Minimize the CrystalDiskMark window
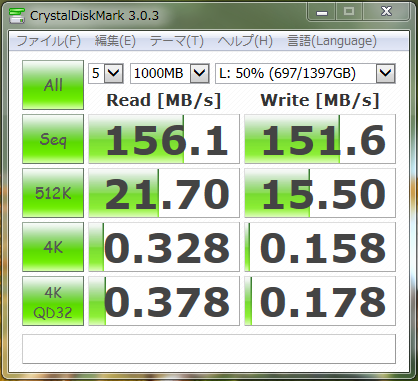418x381 pixels. coord(322,12)
